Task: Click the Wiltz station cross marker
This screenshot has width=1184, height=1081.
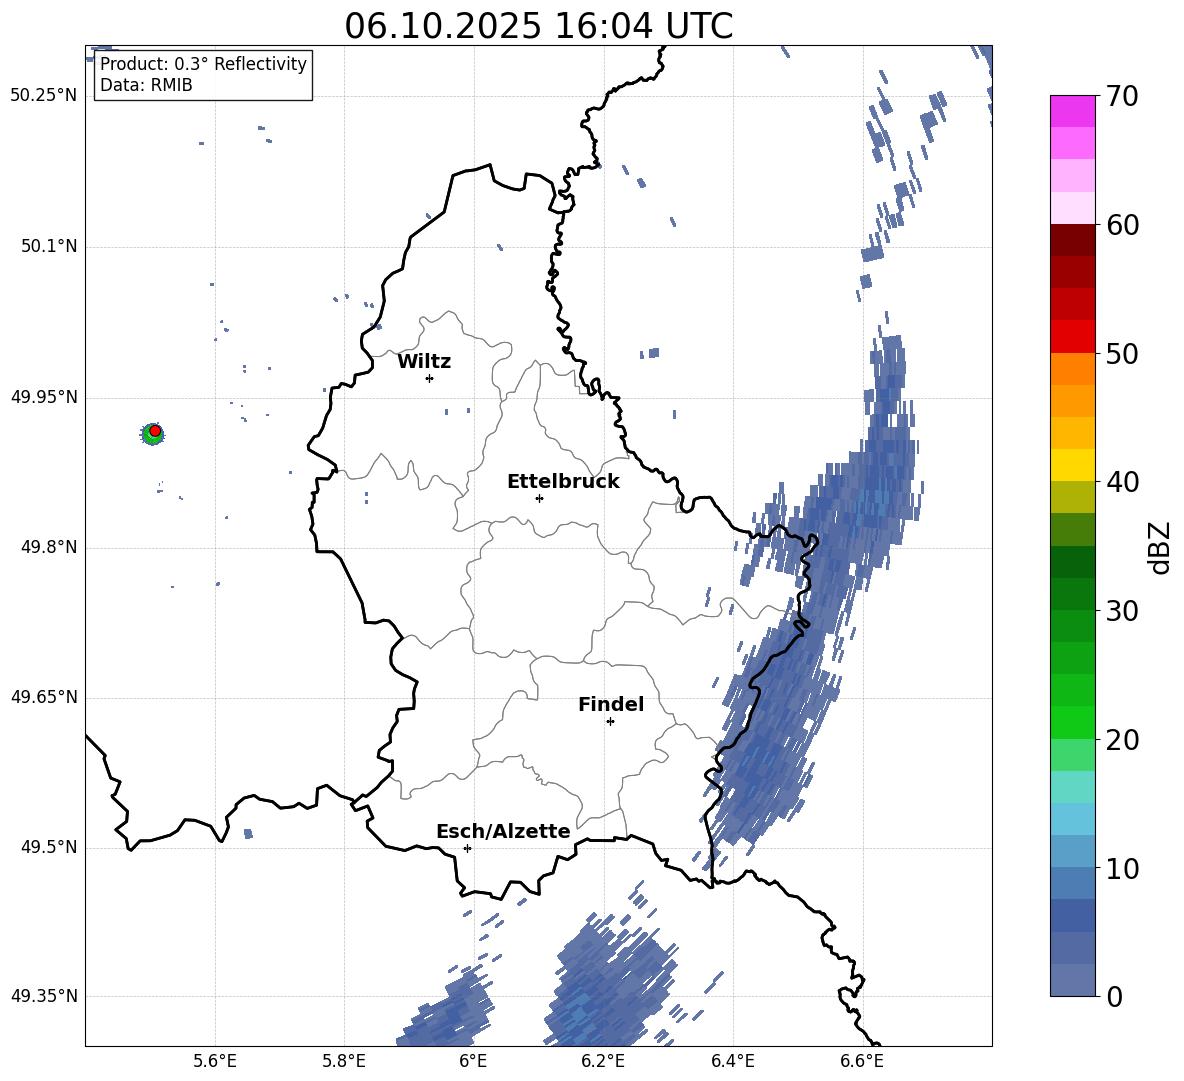Action: (x=430, y=378)
